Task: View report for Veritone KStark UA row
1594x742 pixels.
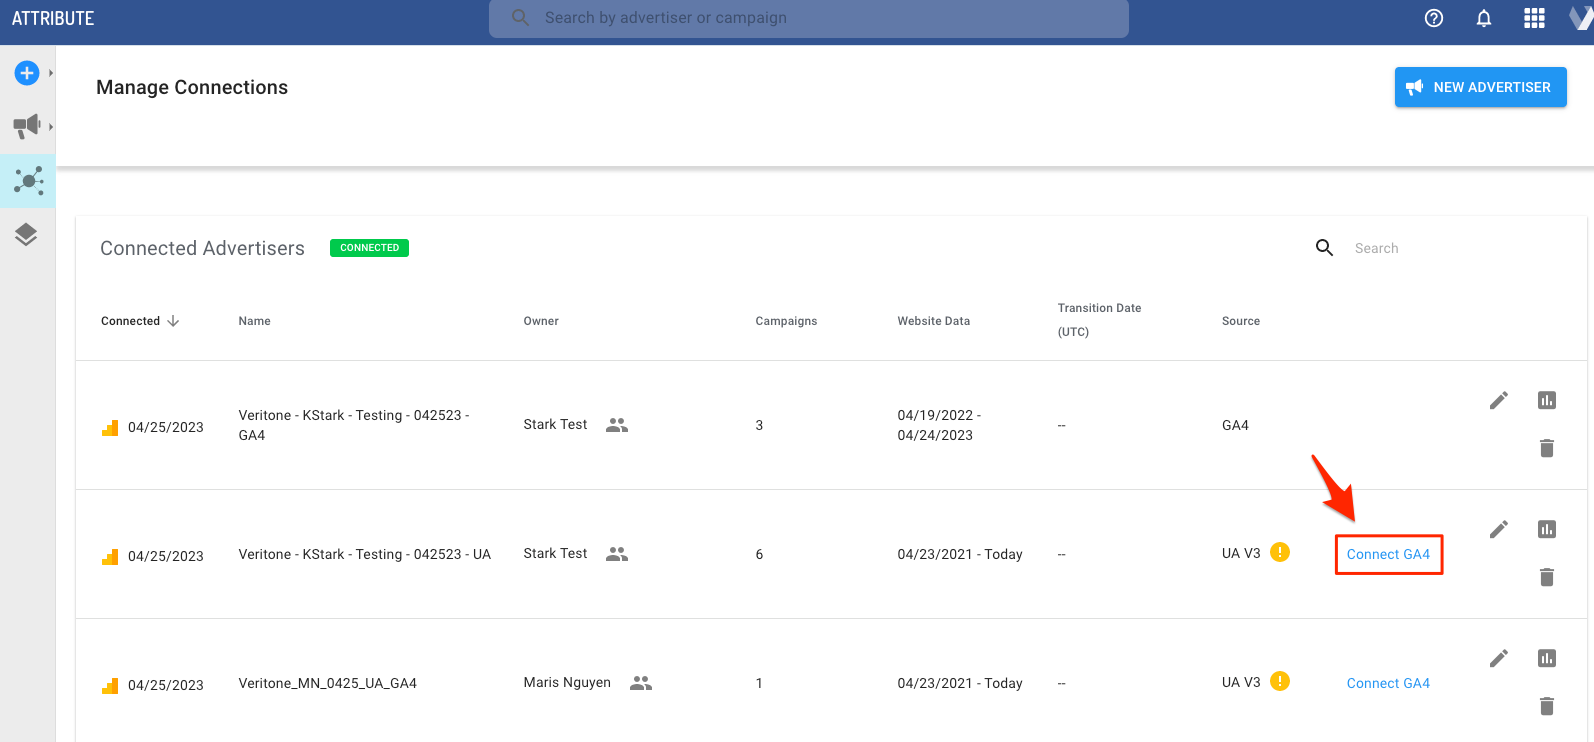Action: tap(1547, 529)
